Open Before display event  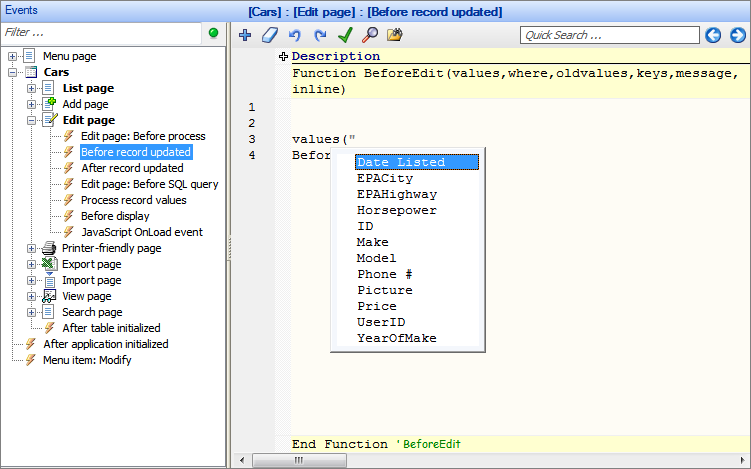pos(115,216)
